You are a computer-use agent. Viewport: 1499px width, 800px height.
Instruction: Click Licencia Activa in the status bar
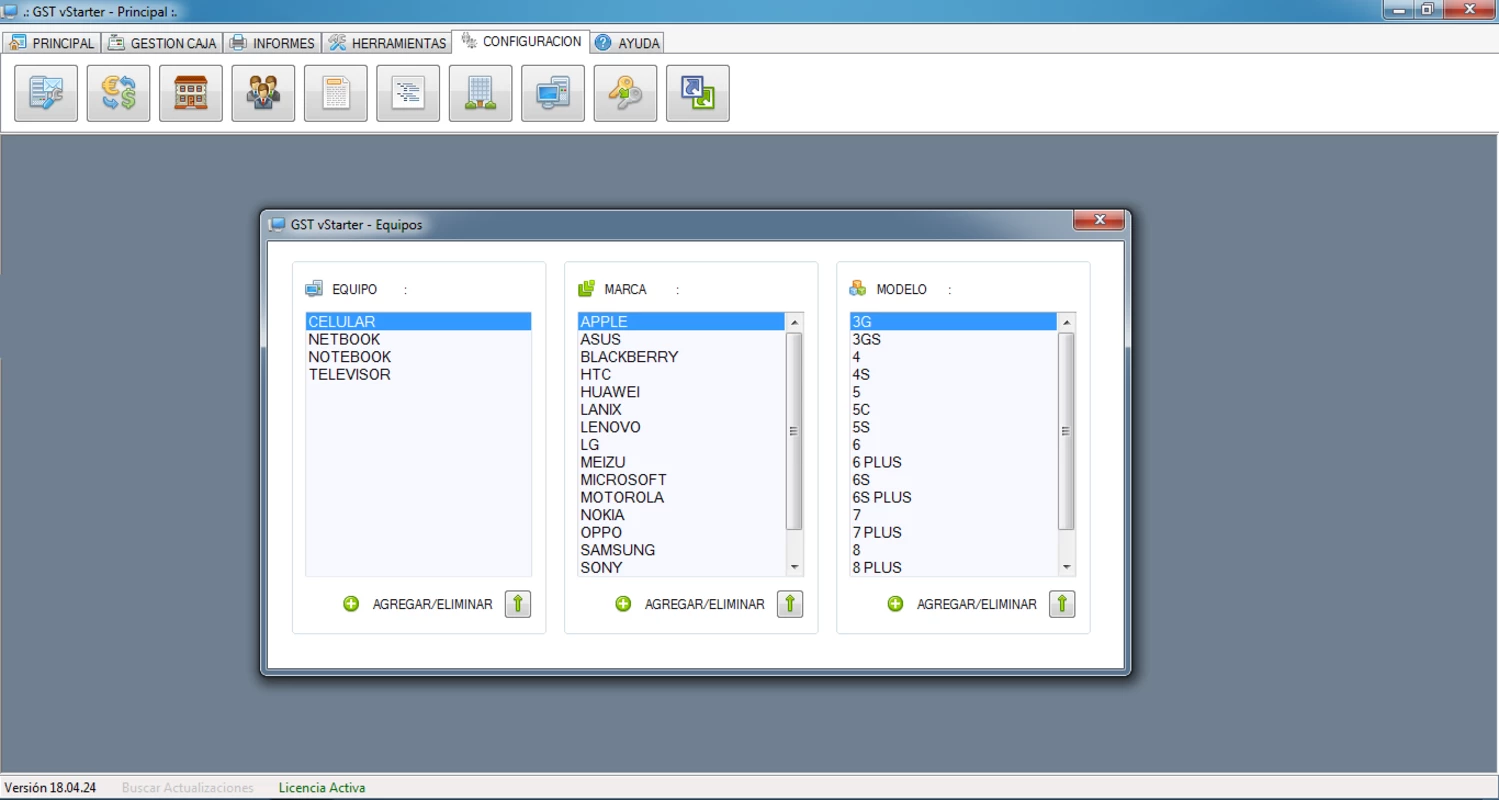tap(322, 788)
